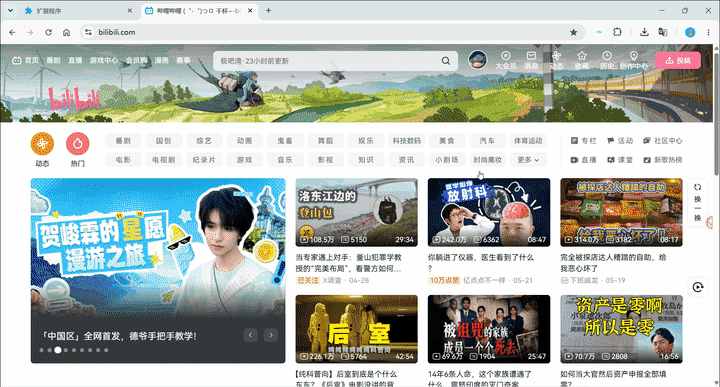
Task: Open Chrome profile avatar
Action: pyautogui.click(x=690, y=32)
